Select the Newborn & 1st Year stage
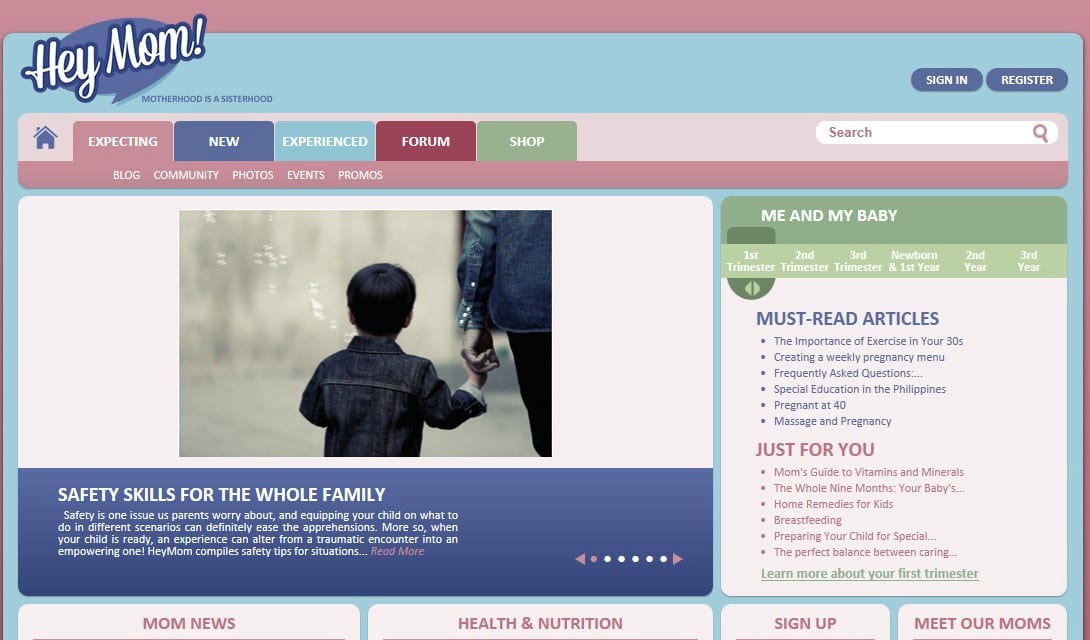 click(914, 261)
